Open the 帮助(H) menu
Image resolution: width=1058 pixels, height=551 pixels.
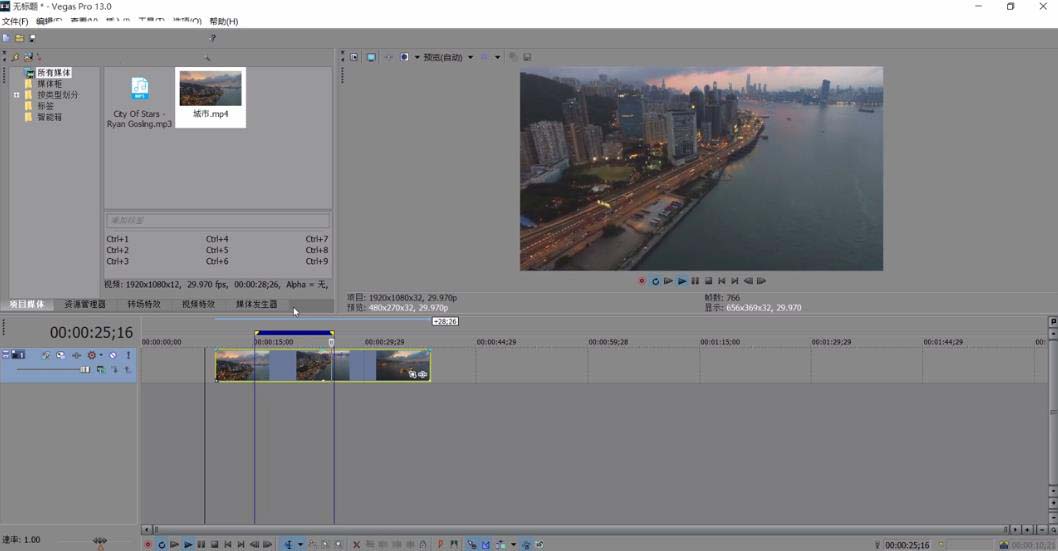[x=223, y=21]
